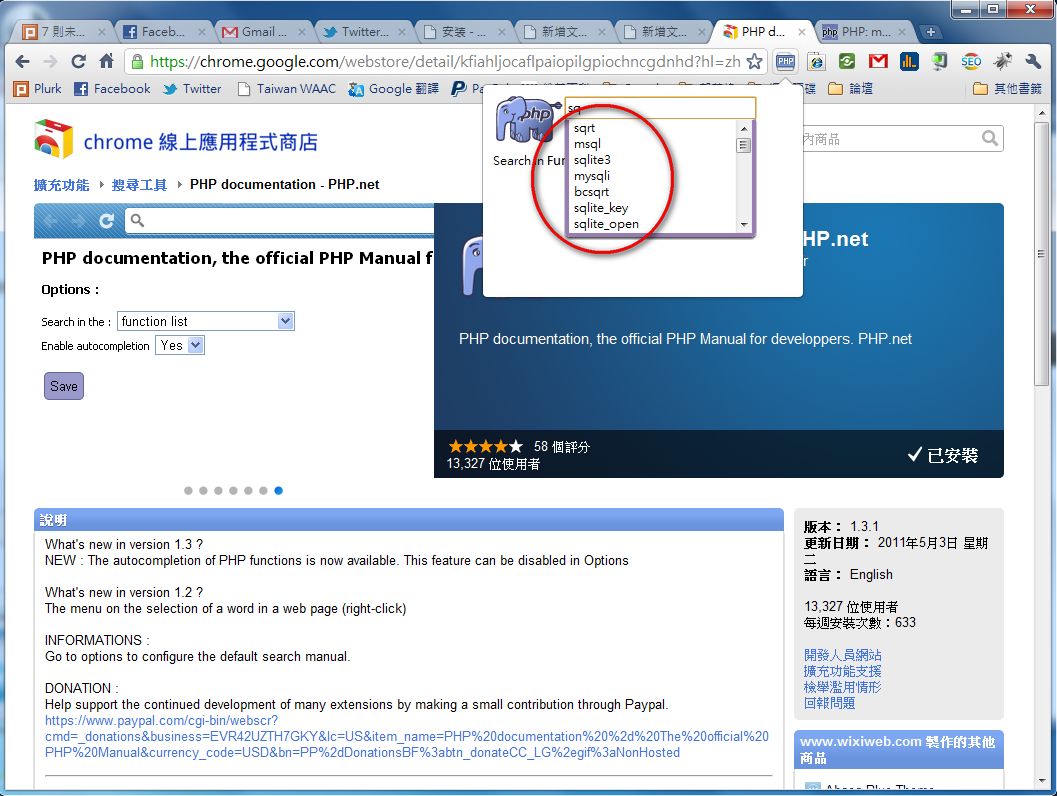The width and height of the screenshot is (1057, 796).
Task: Go to the home page icon
Action: (107, 61)
